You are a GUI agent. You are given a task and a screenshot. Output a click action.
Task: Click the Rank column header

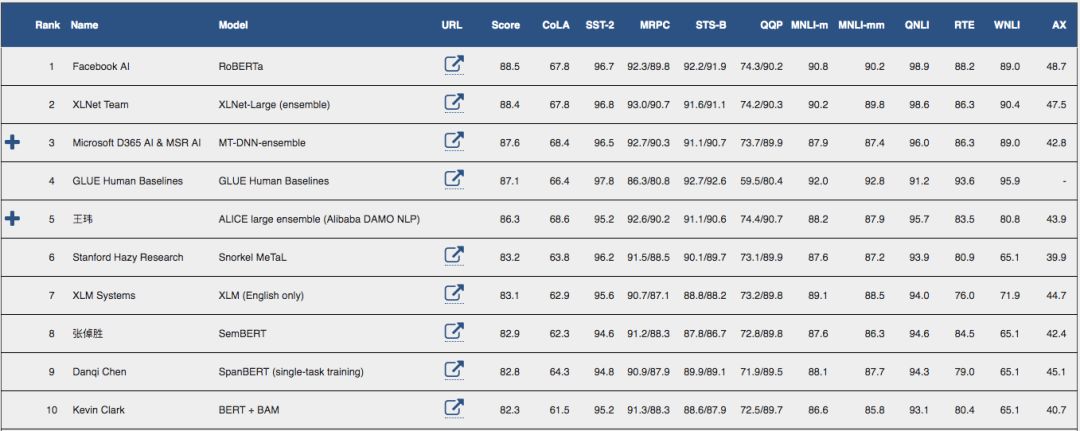47,24
